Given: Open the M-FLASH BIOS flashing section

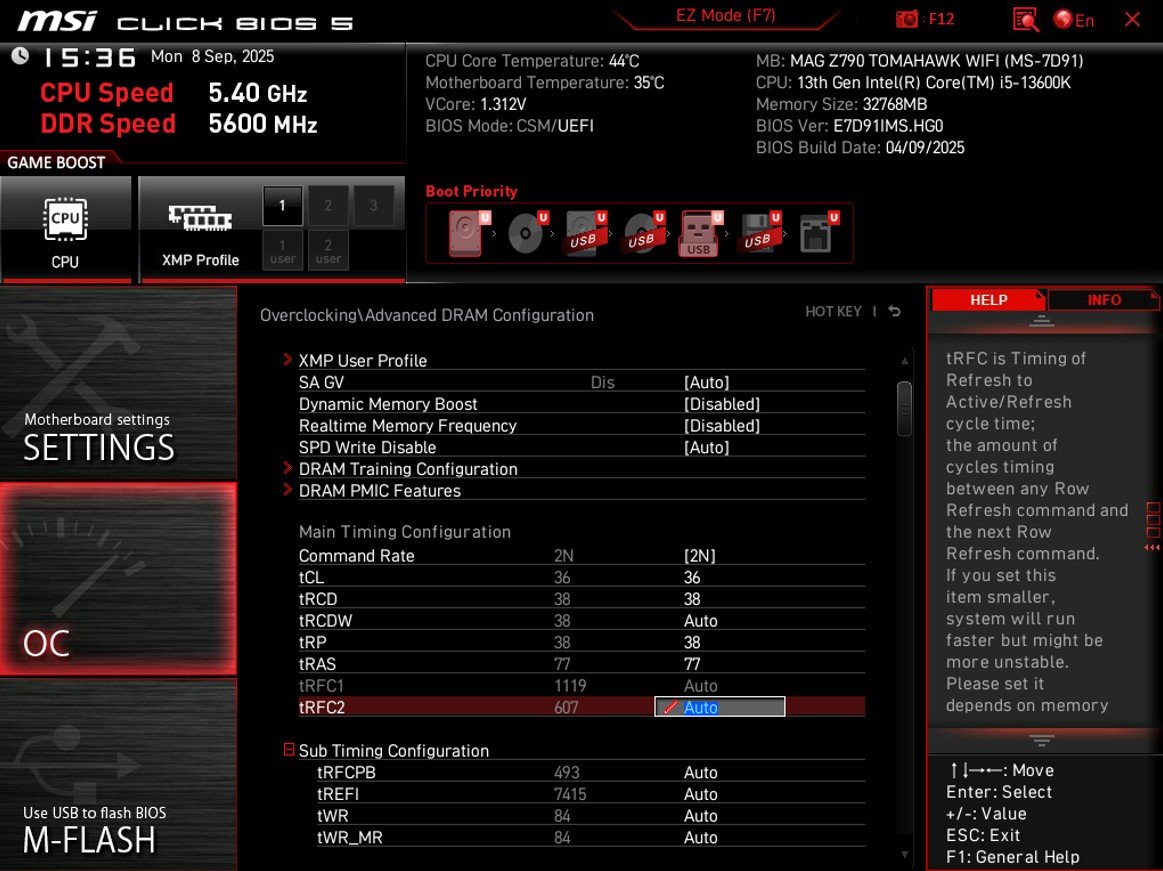Looking at the screenshot, I should (x=118, y=775).
